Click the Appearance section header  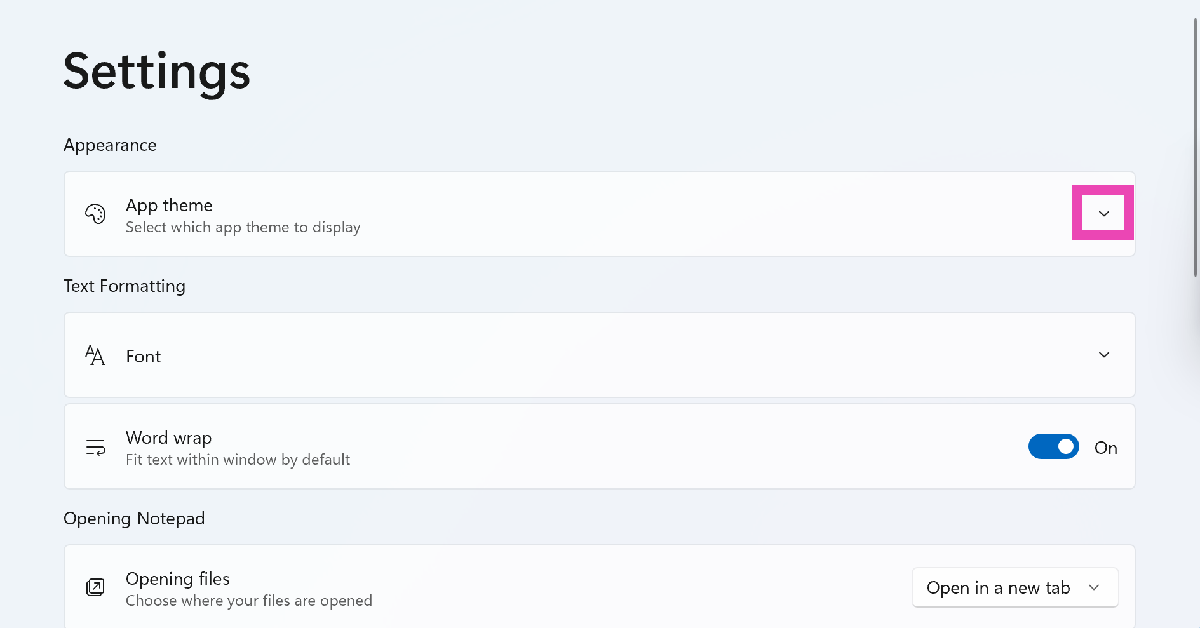pyautogui.click(x=110, y=145)
